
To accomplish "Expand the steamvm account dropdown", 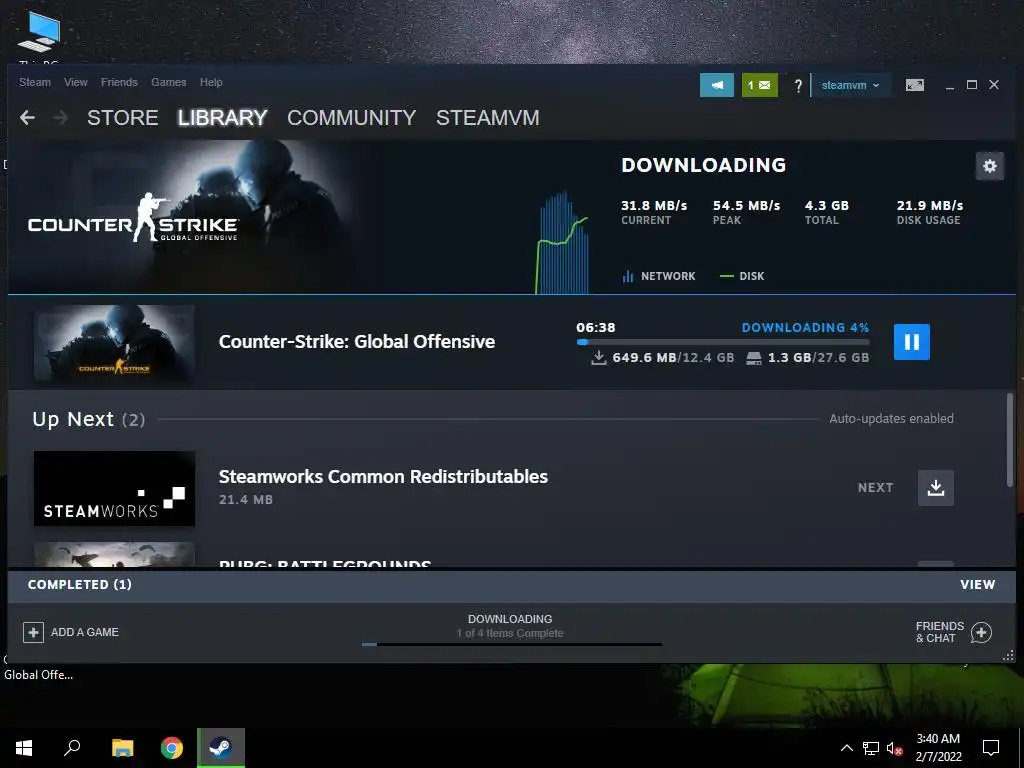I will coord(850,86).
